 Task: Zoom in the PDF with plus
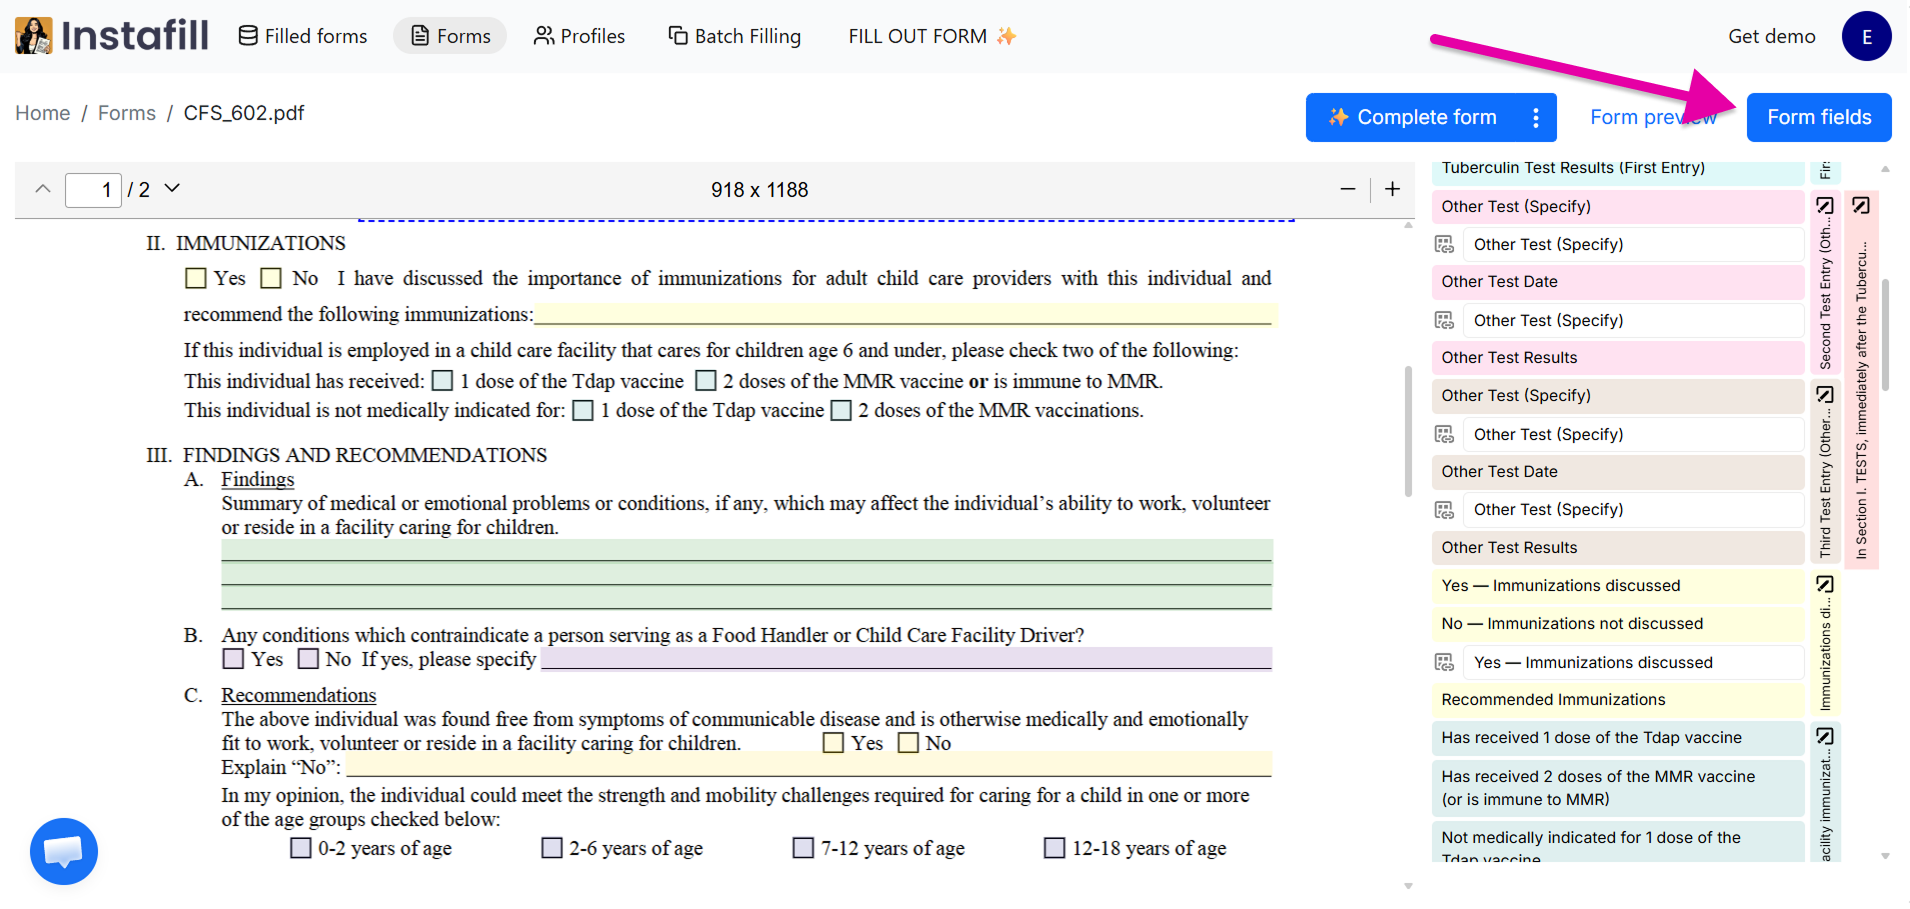tap(1392, 189)
